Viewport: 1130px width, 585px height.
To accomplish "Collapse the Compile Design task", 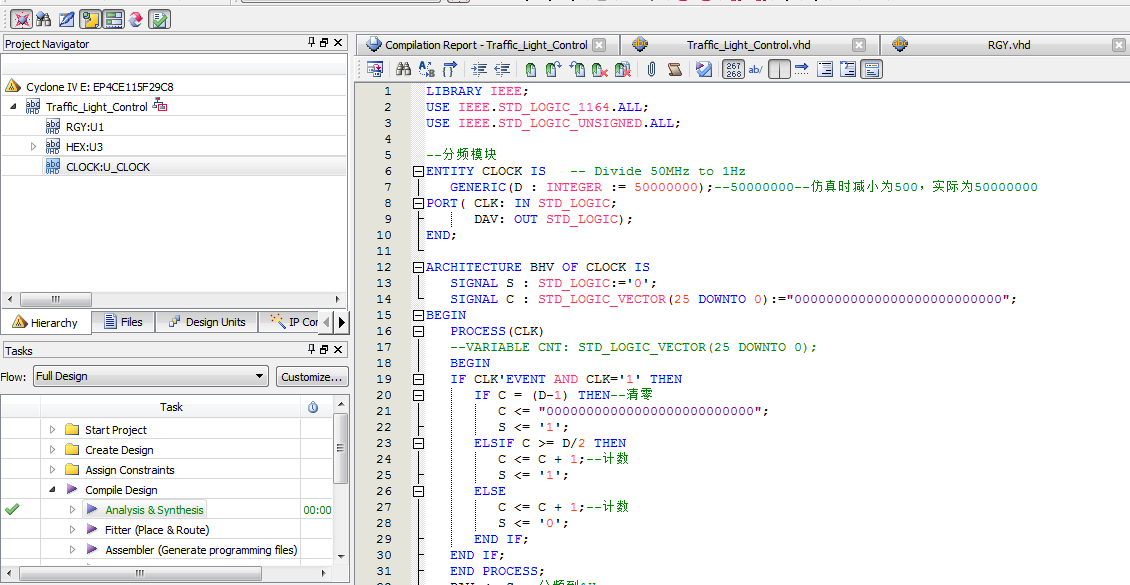I will pyautogui.click(x=52, y=489).
